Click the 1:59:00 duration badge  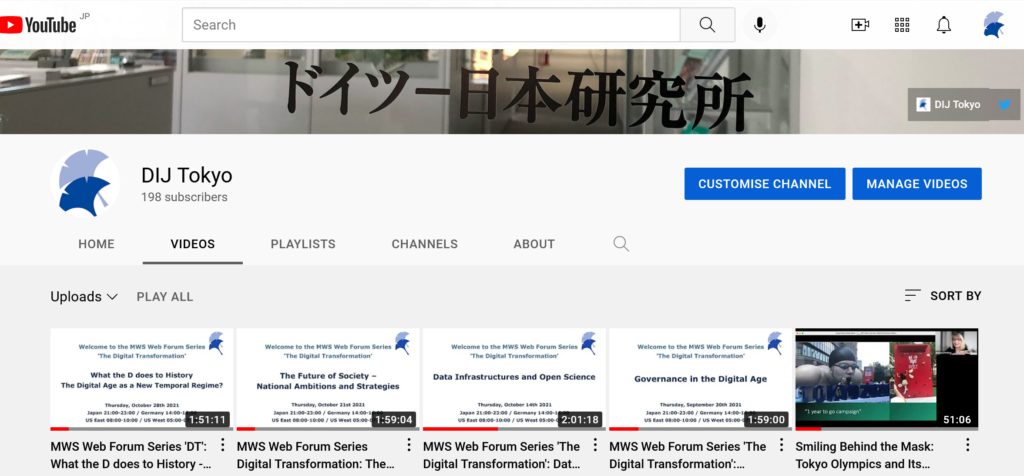pos(766,419)
